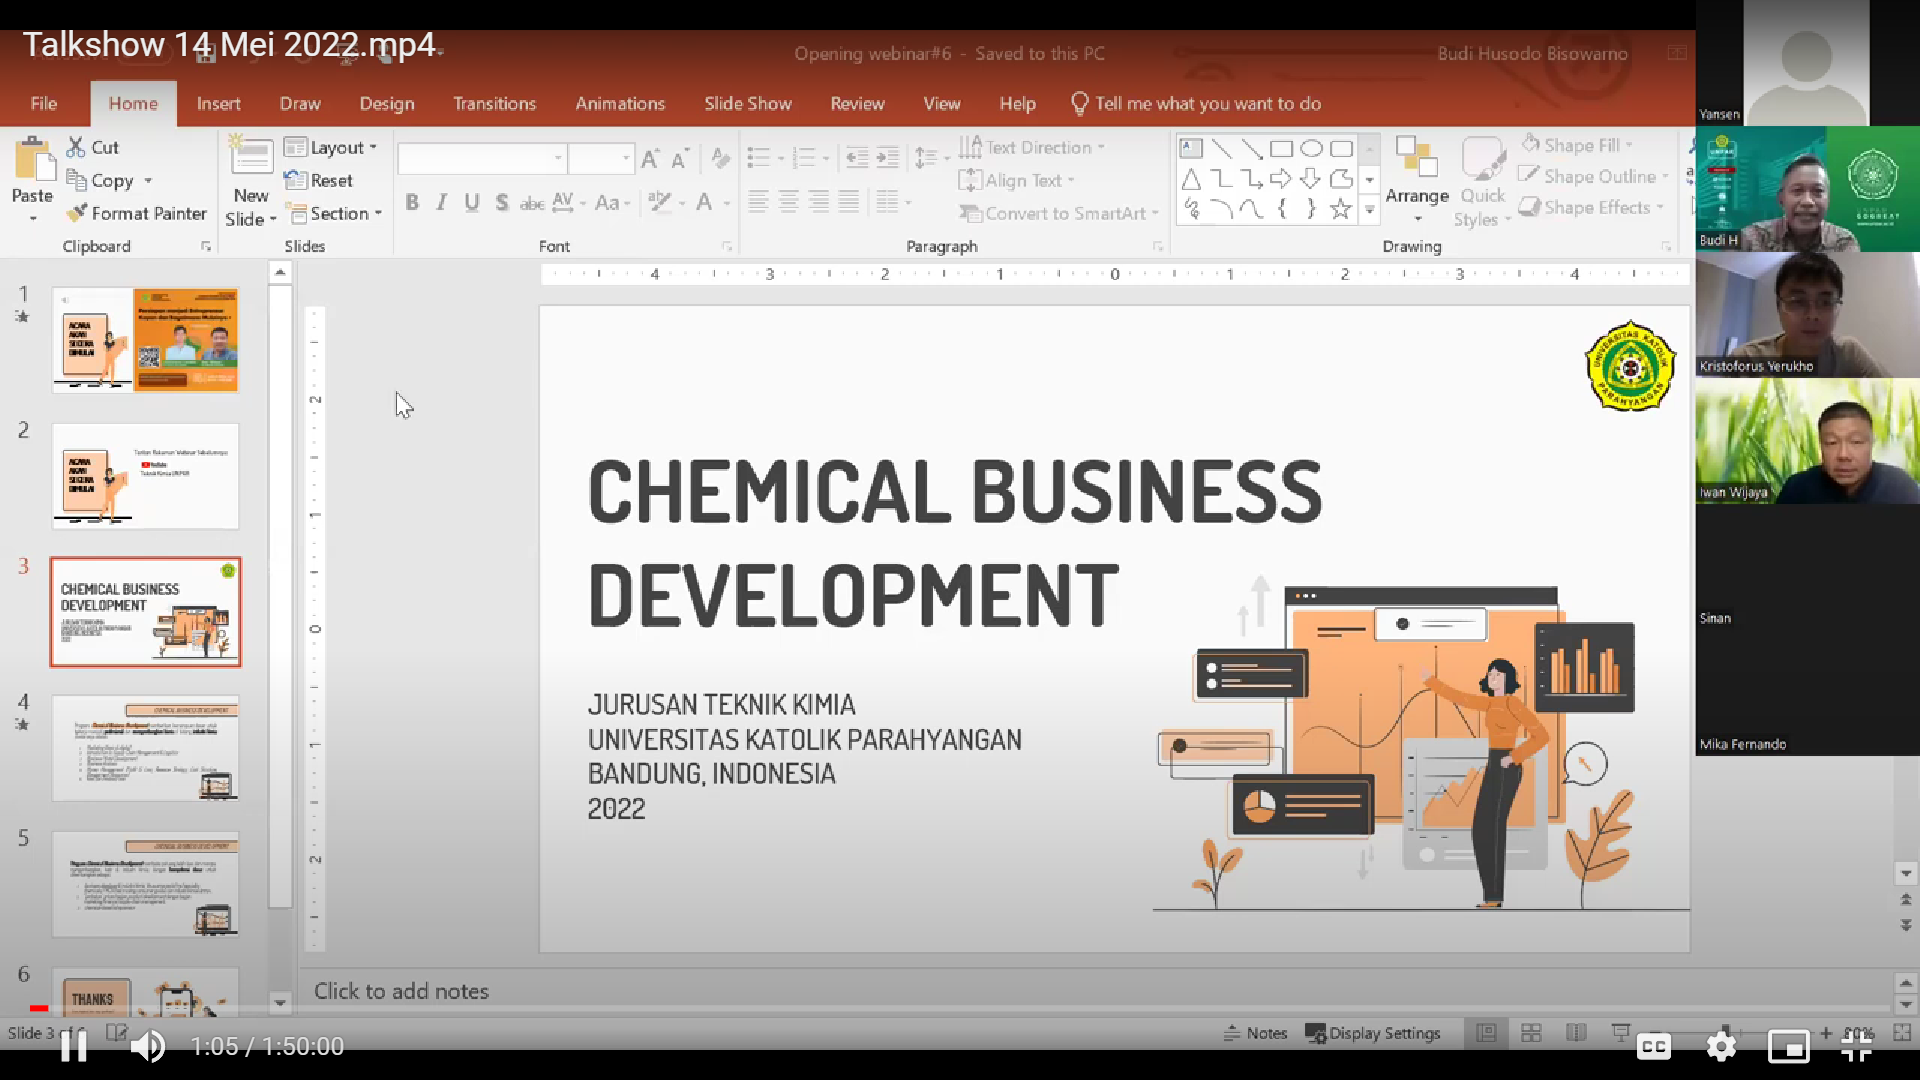The width and height of the screenshot is (1920, 1080).
Task: Click the Increase Font Size icon
Action: click(x=650, y=158)
